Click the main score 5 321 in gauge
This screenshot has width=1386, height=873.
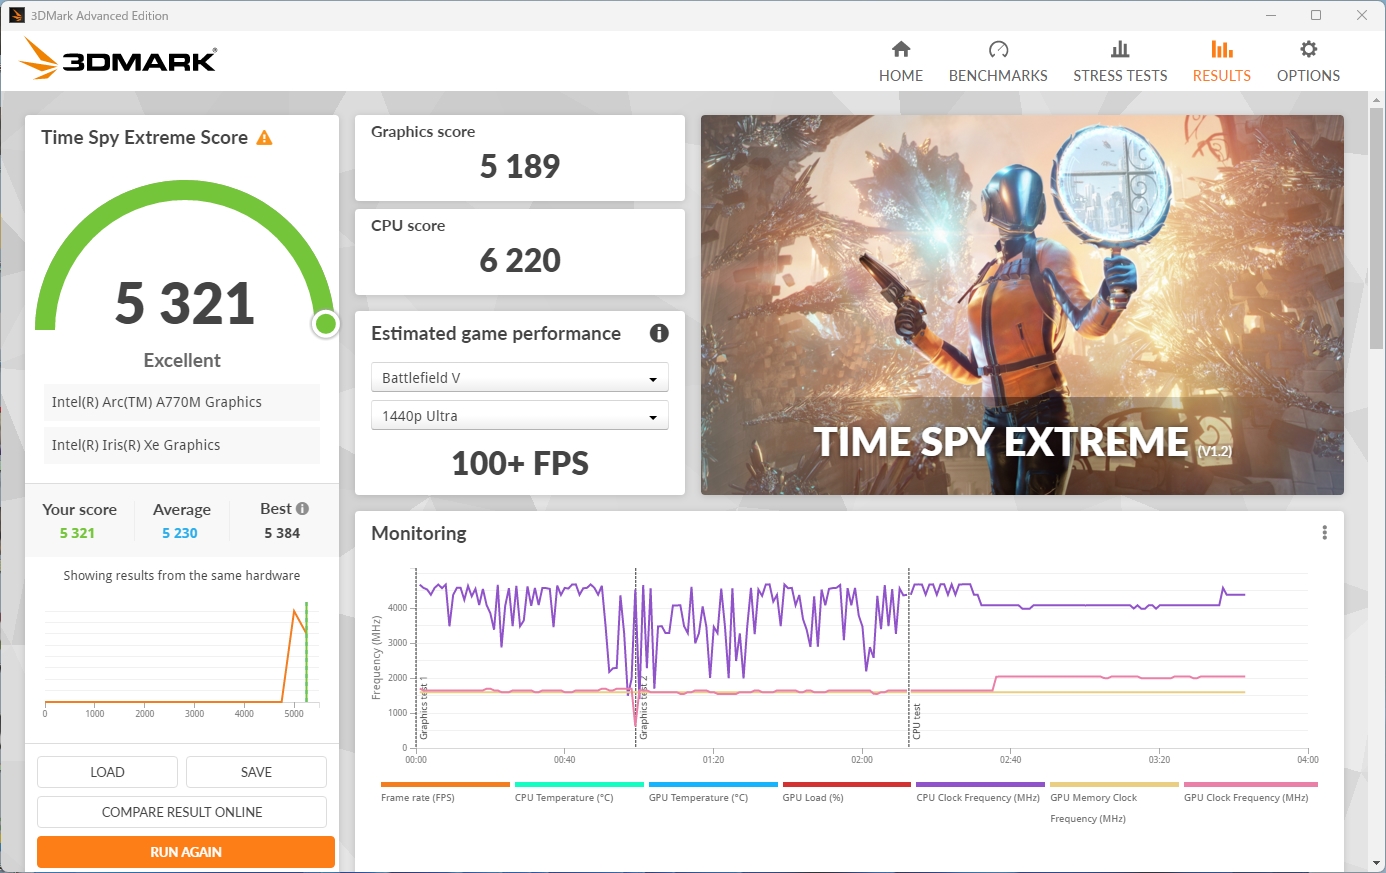pos(185,303)
